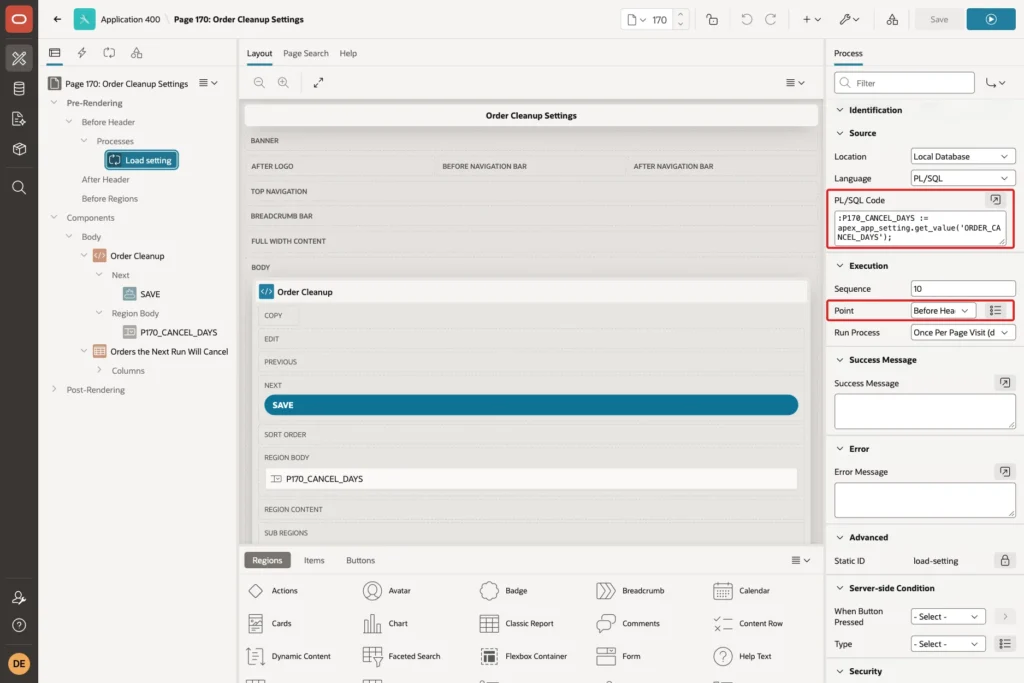Collapse the Execution section
This screenshot has height=683, width=1024.
coord(840,266)
